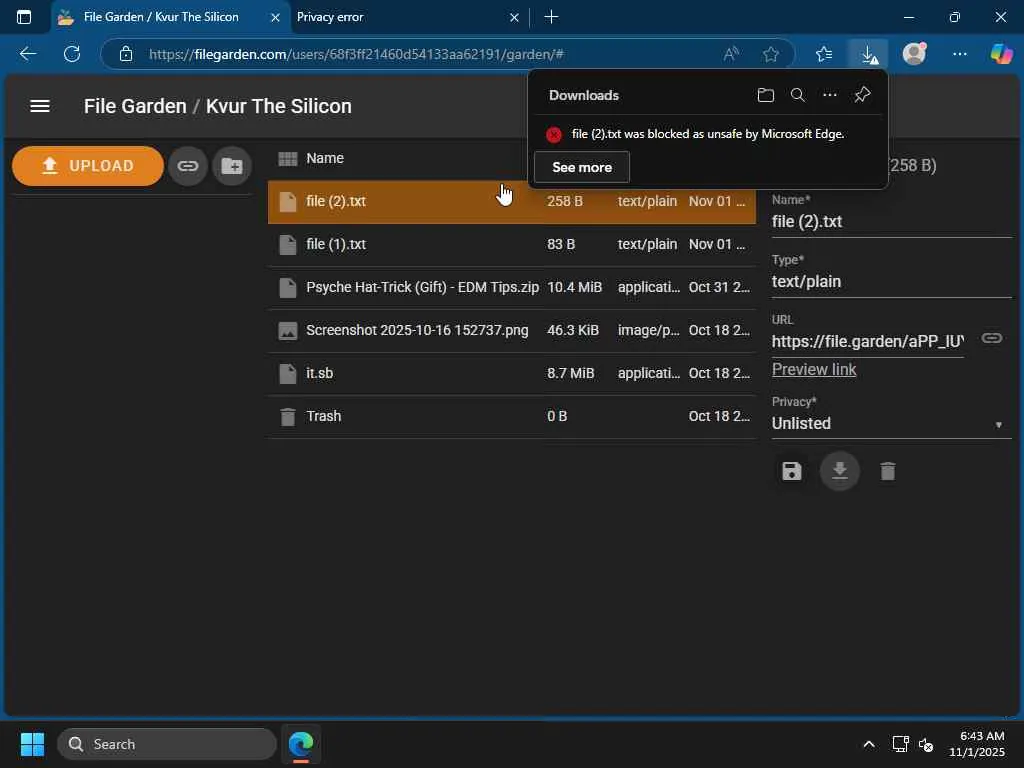Screen dimensions: 1024x768
Task: Select the file (1).txt row
Action: (511, 244)
